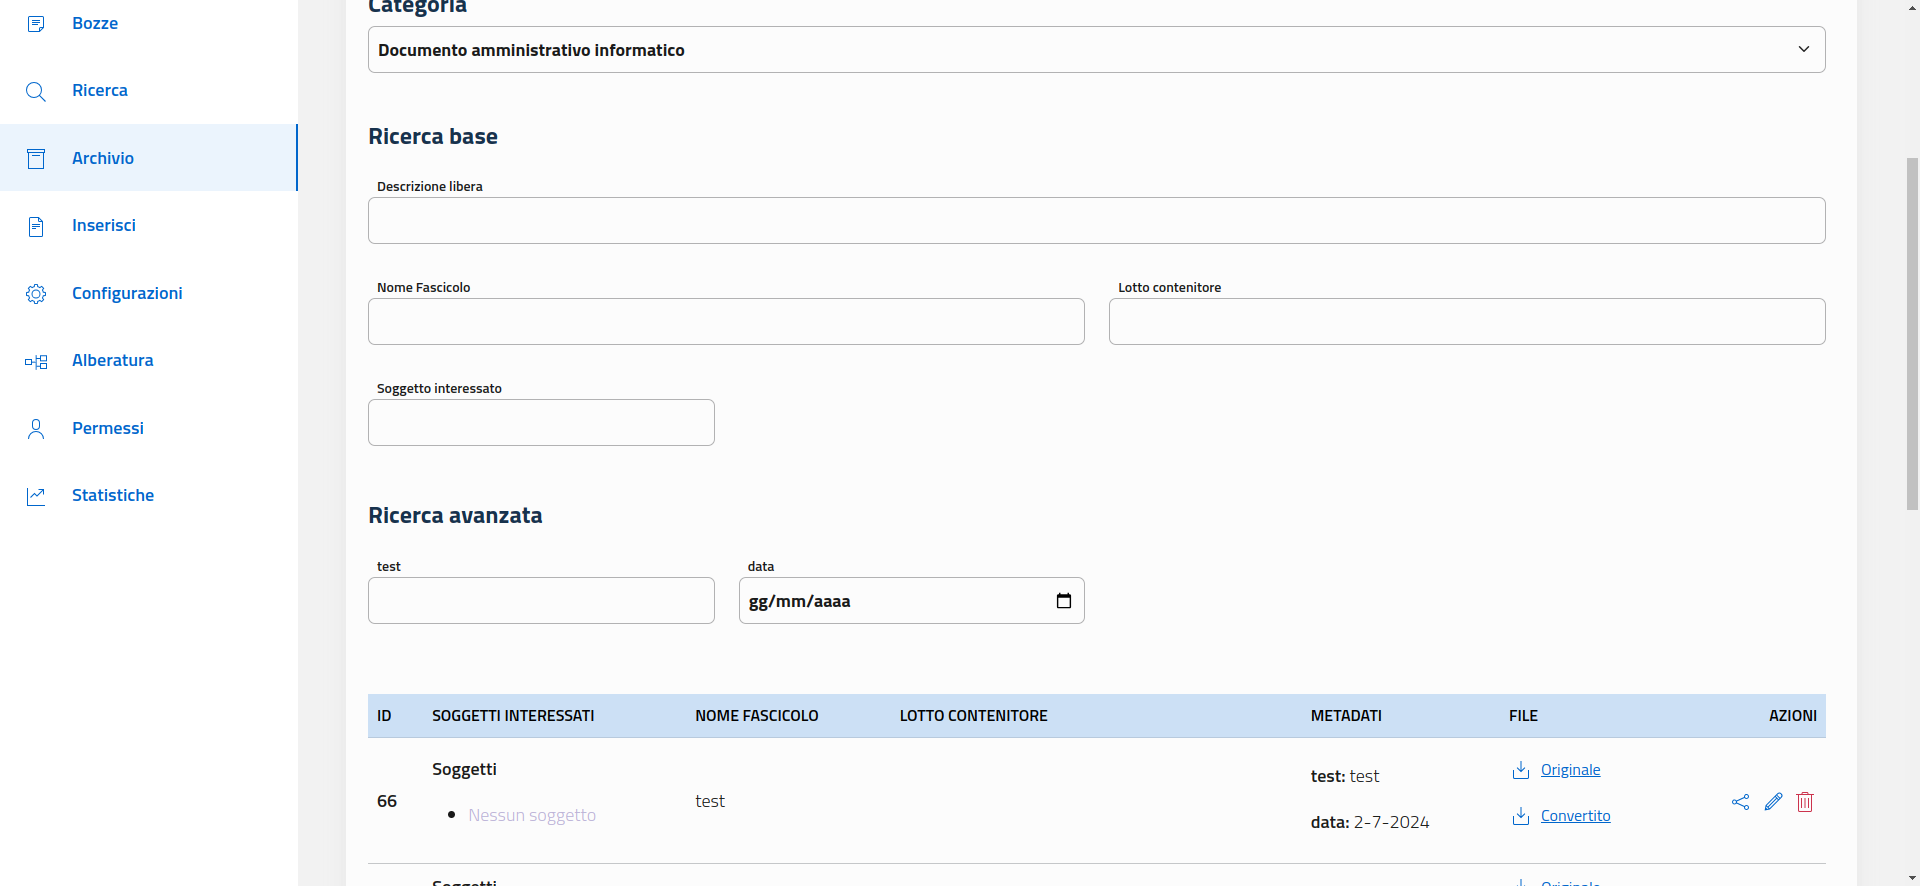The height and width of the screenshot is (886, 1920).
Task: Click the share icon for document 66
Action: point(1740,802)
